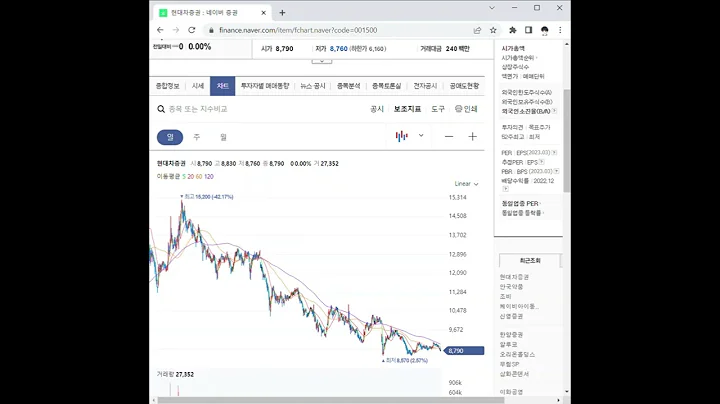Click the address bar URL
Image resolution: width=720 pixels, height=404 pixels.
coord(298,30)
